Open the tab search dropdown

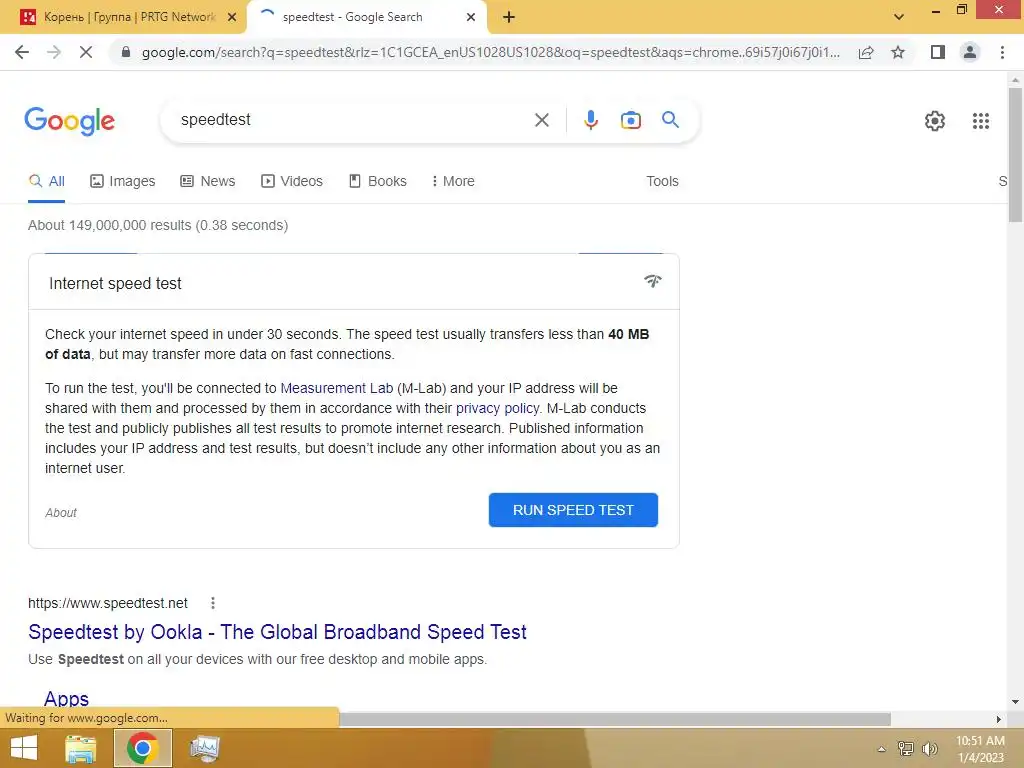(899, 17)
